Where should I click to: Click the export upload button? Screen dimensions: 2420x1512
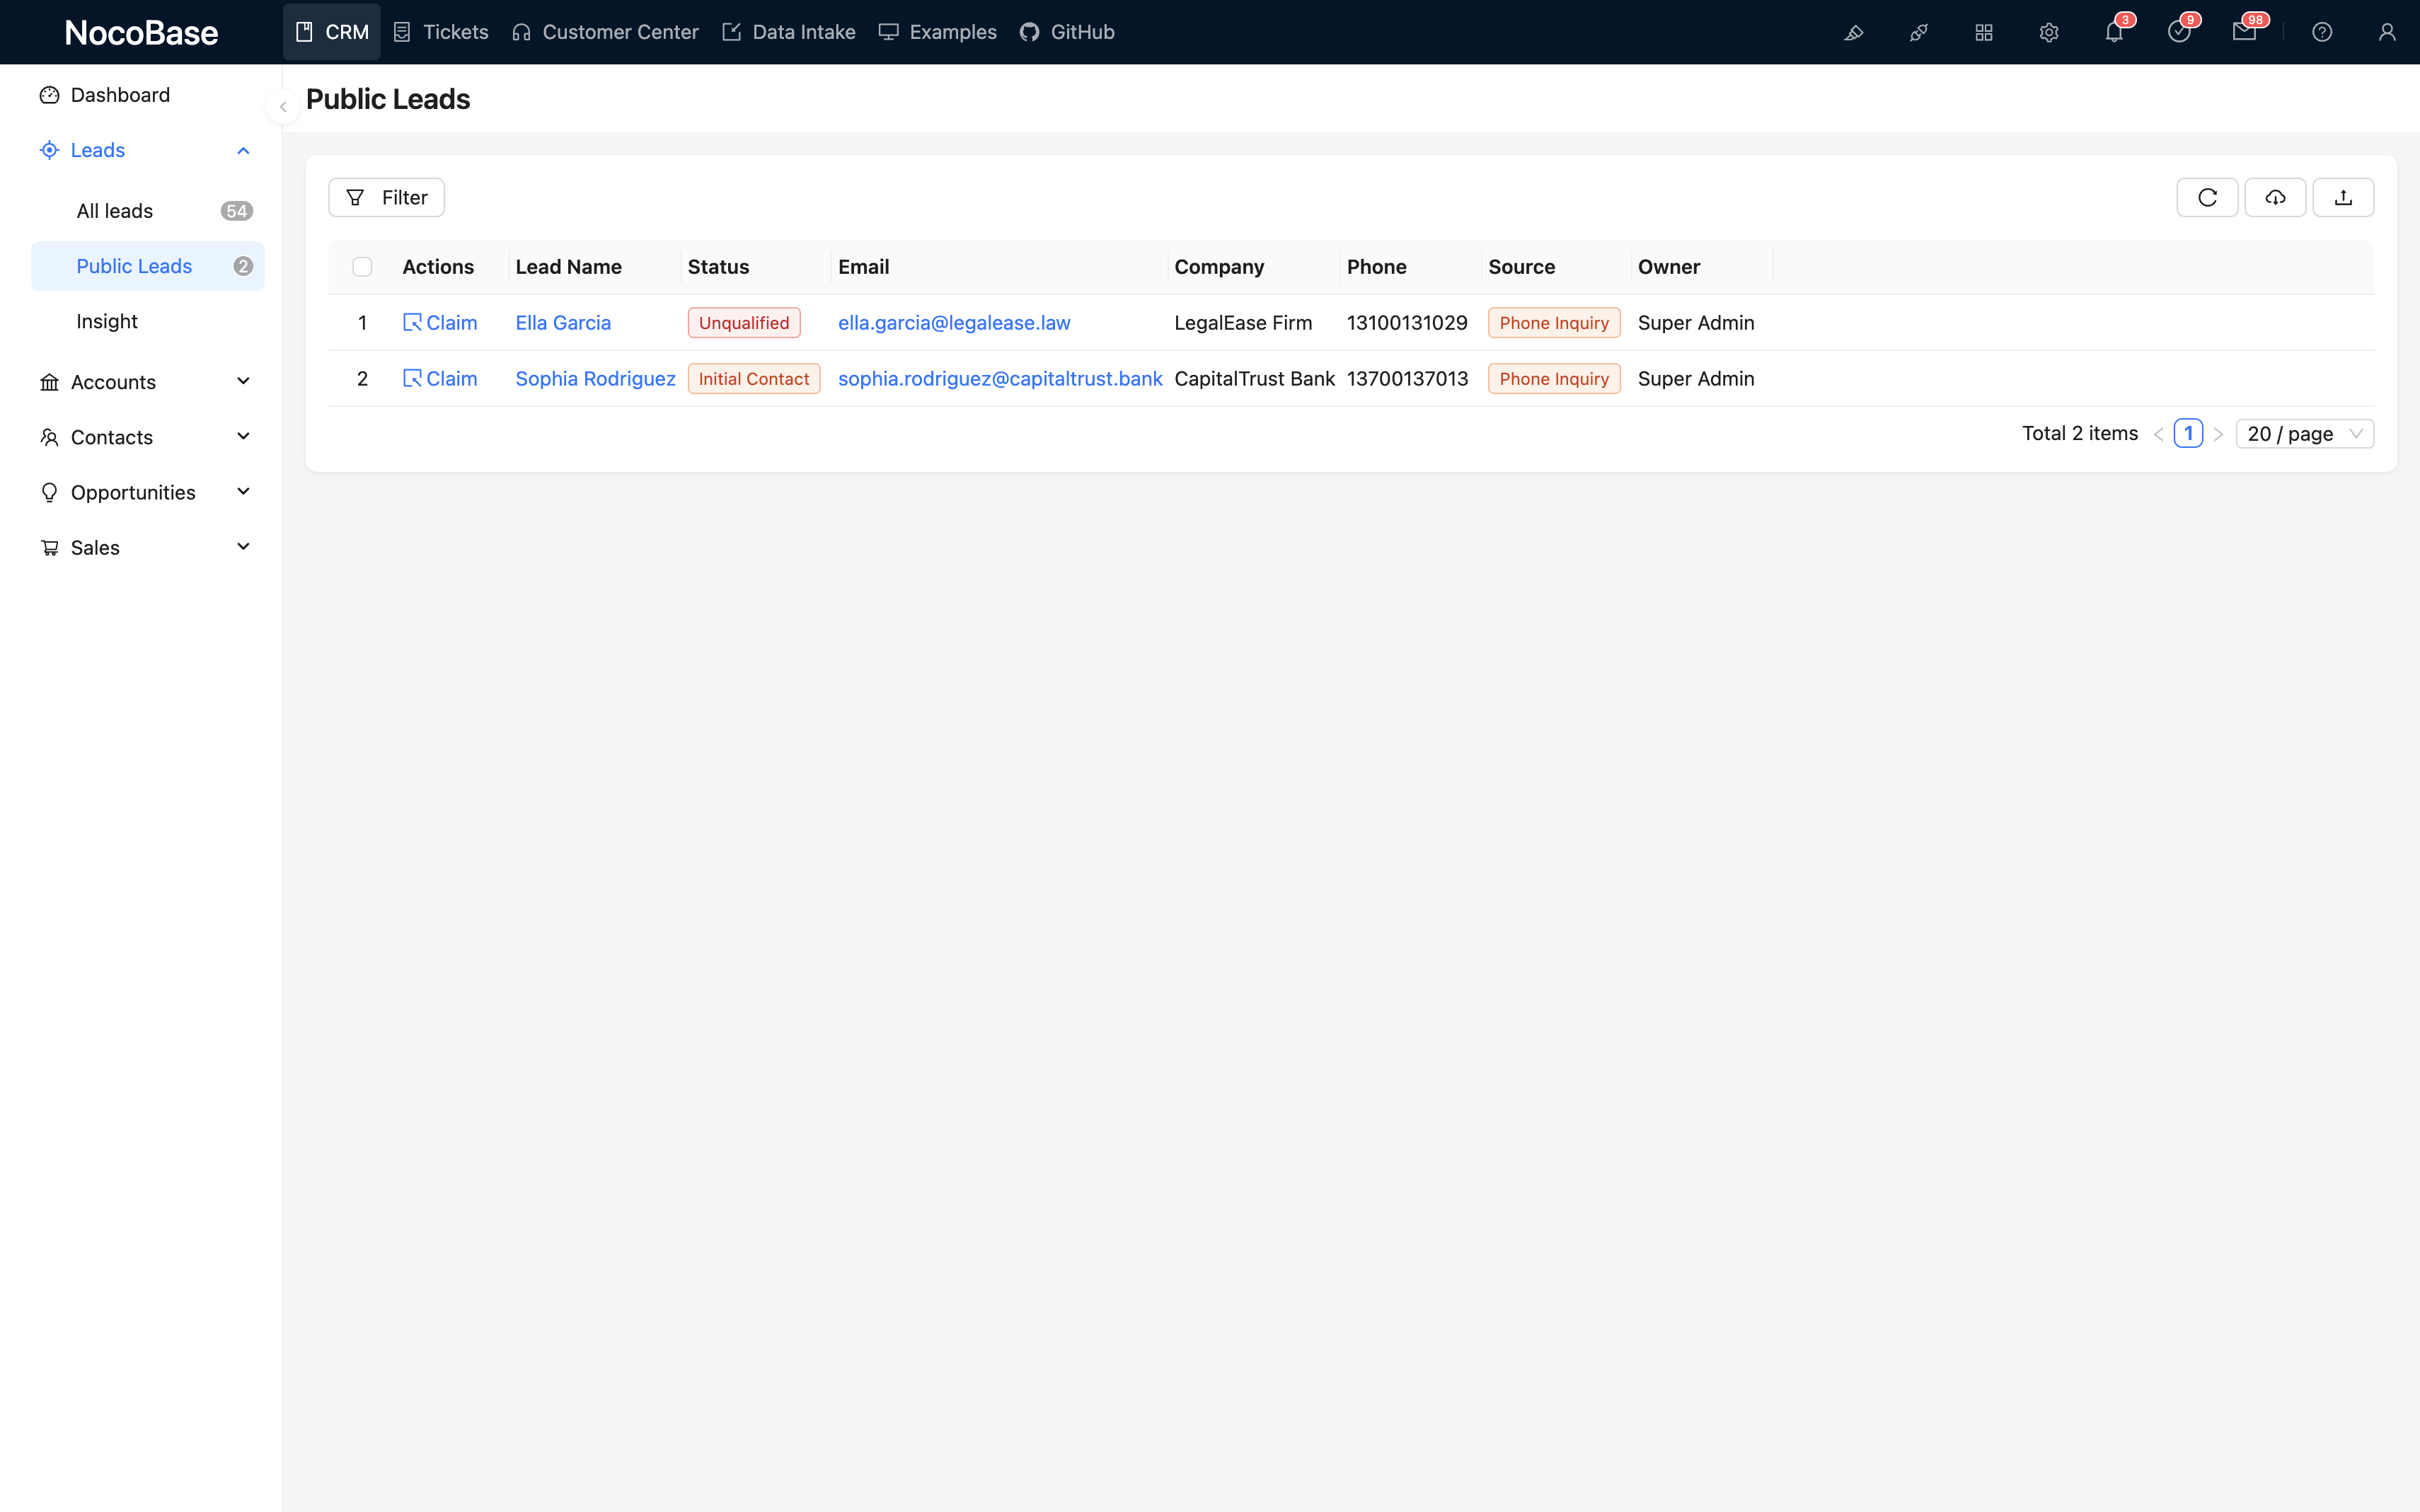(x=2343, y=197)
